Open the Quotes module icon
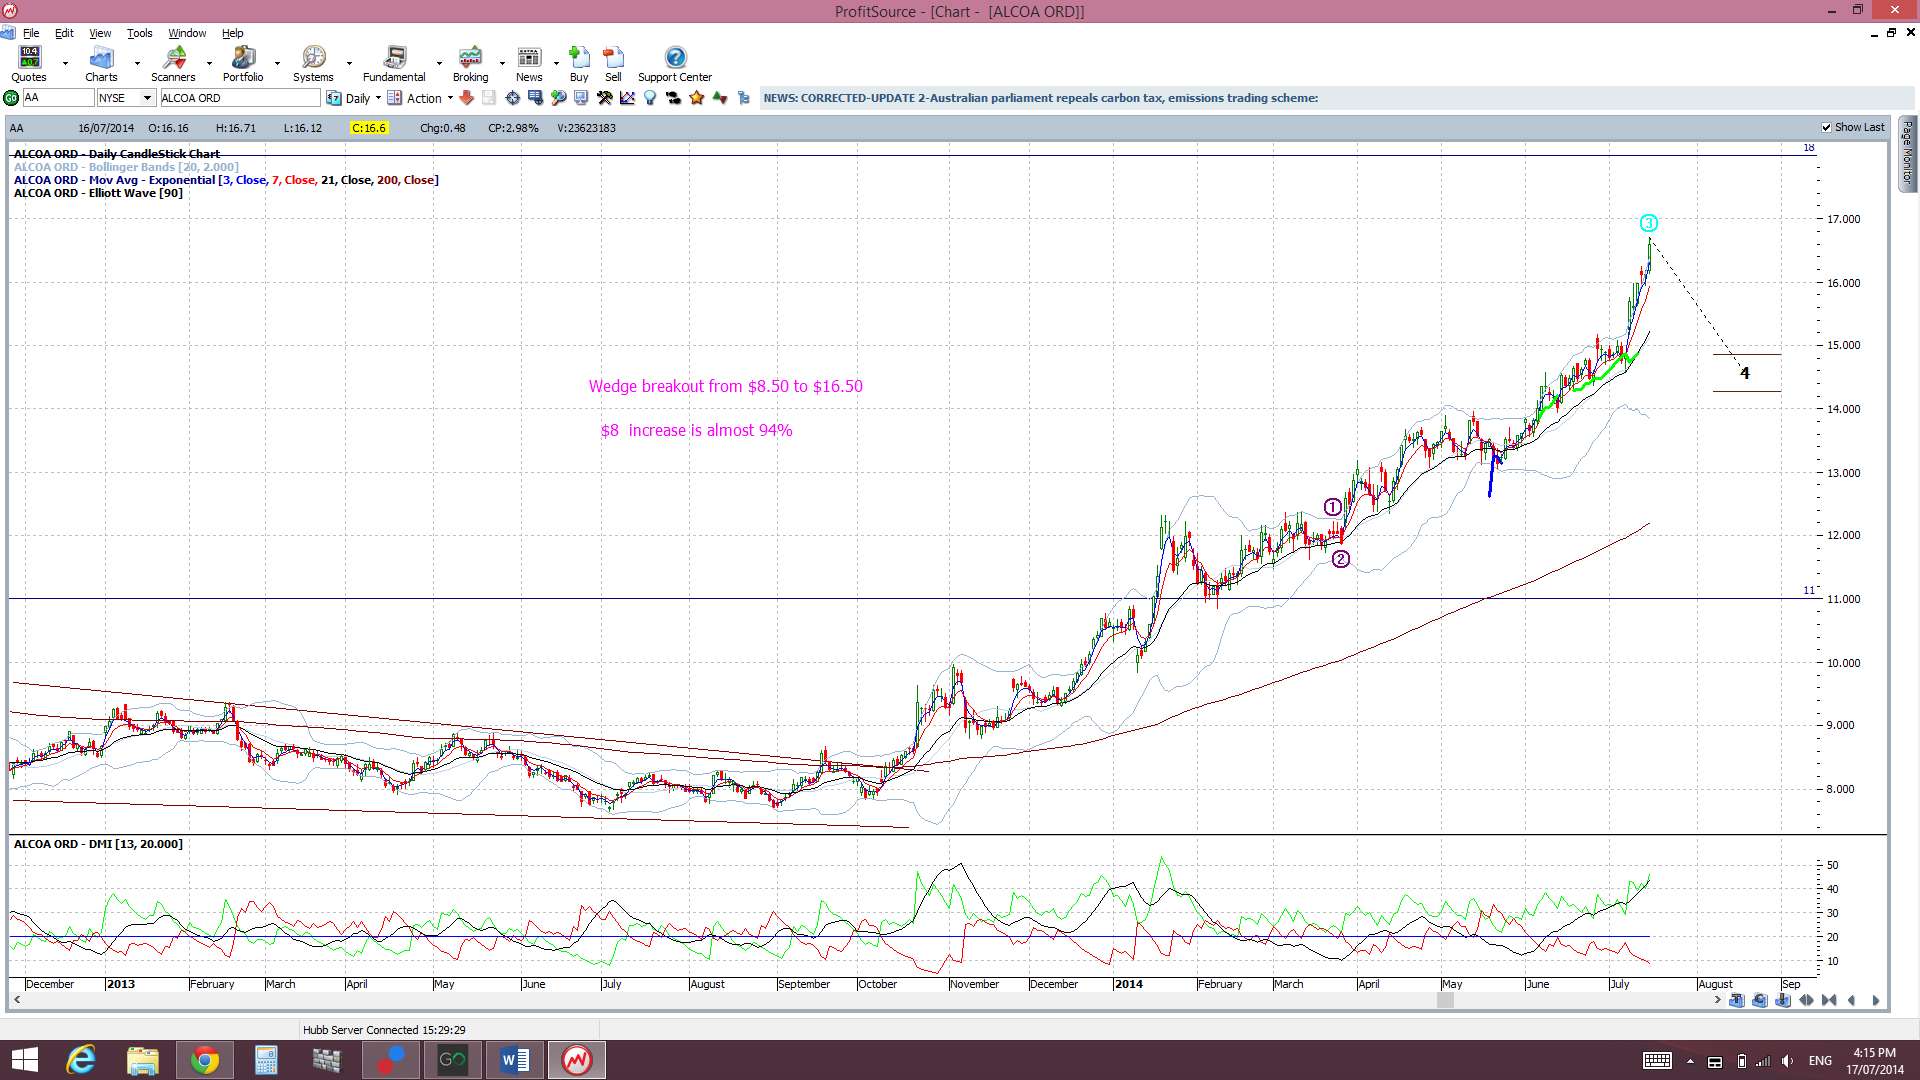 coord(29,57)
